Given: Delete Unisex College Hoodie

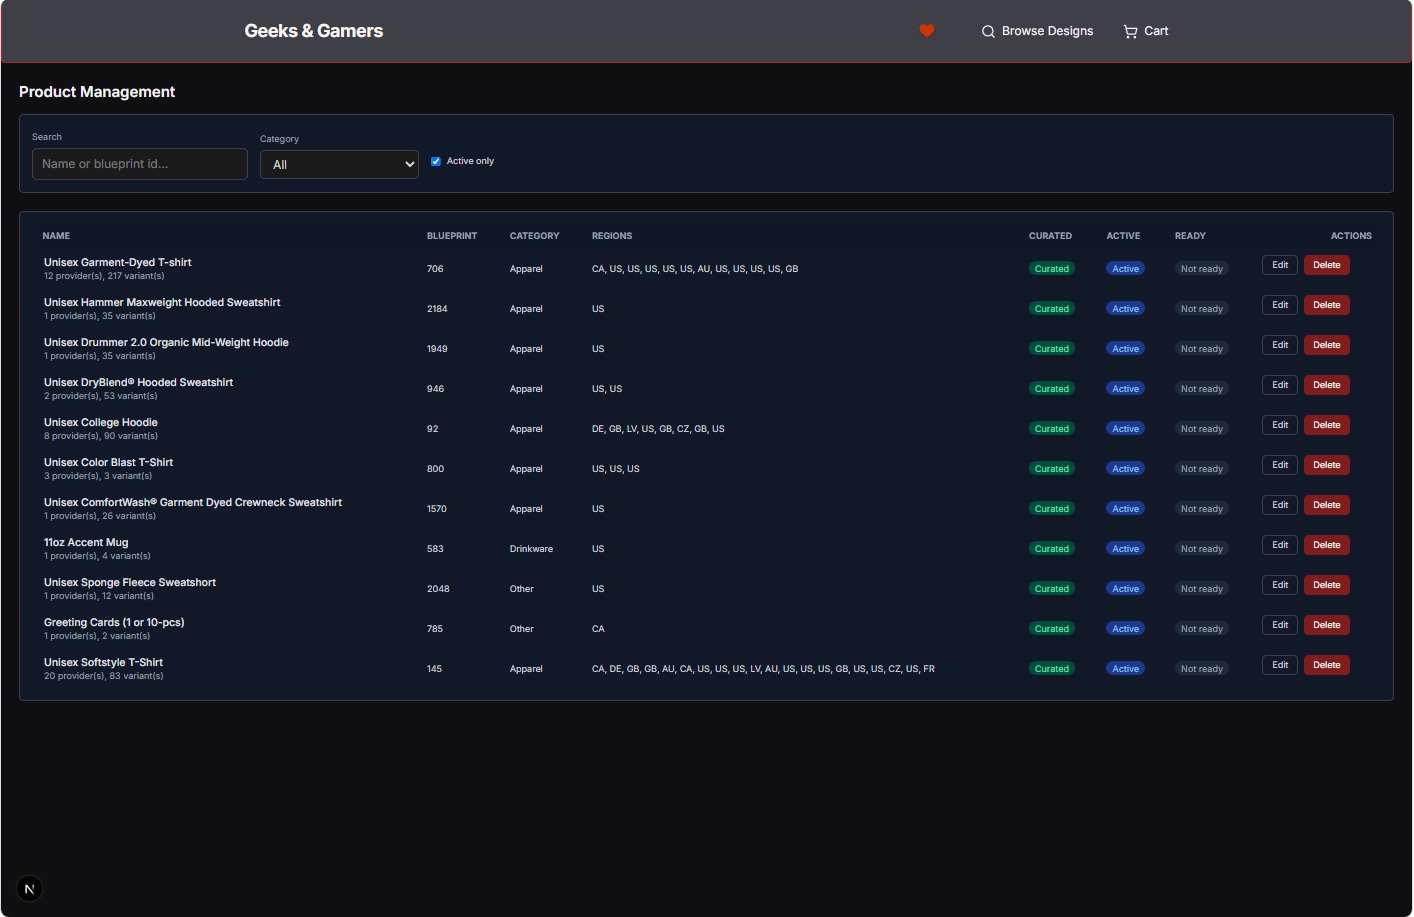Looking at the screenshot, I should [1327, 425].
